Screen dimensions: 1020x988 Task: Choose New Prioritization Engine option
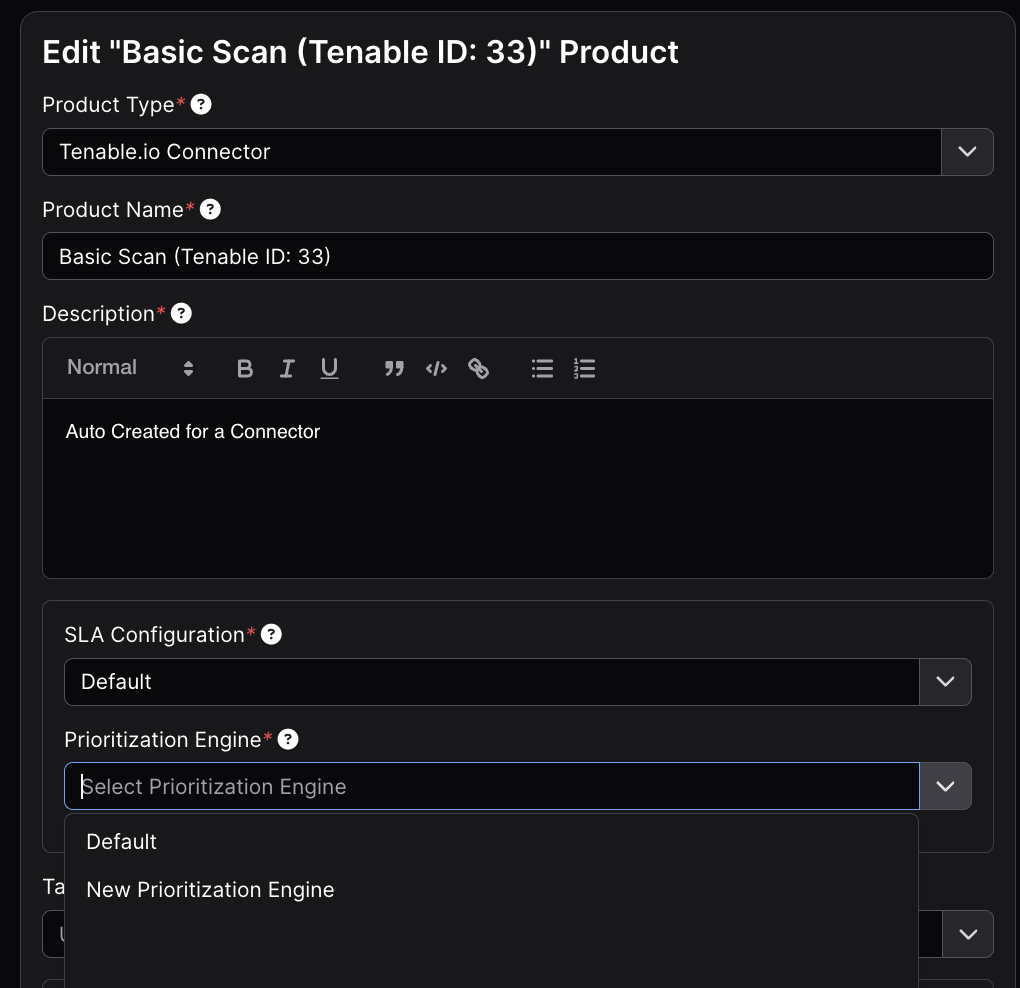point(210,890)
